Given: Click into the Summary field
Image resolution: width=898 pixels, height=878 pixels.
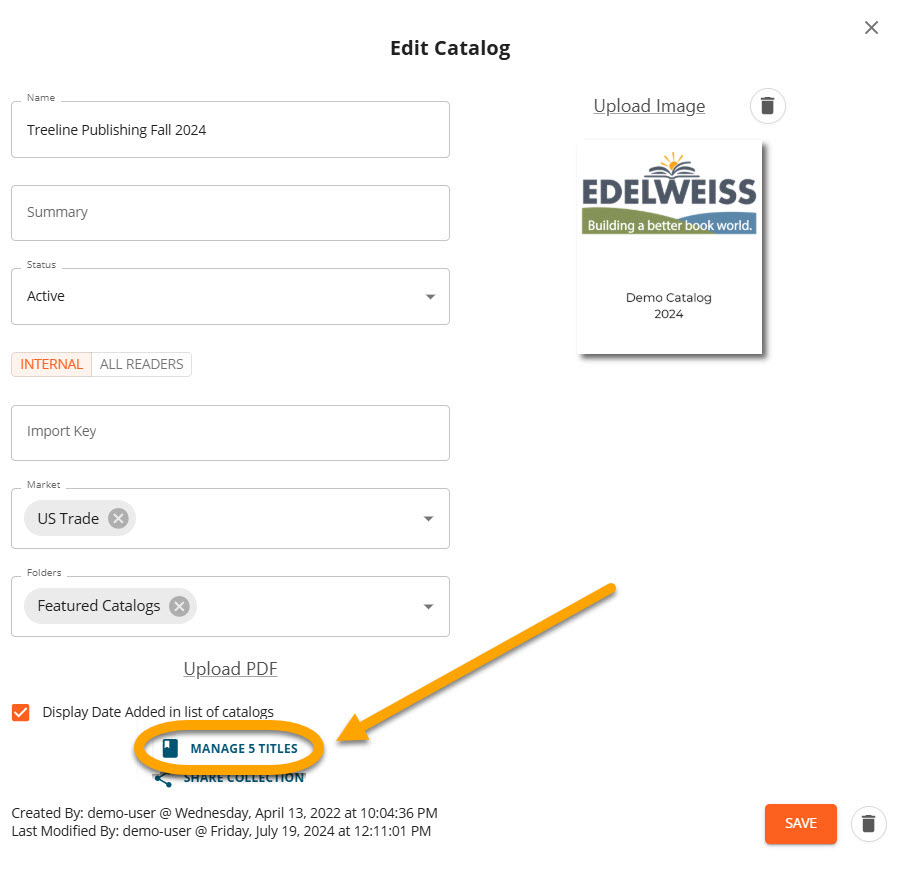Looking at the screenshot, I should [230, 212].
